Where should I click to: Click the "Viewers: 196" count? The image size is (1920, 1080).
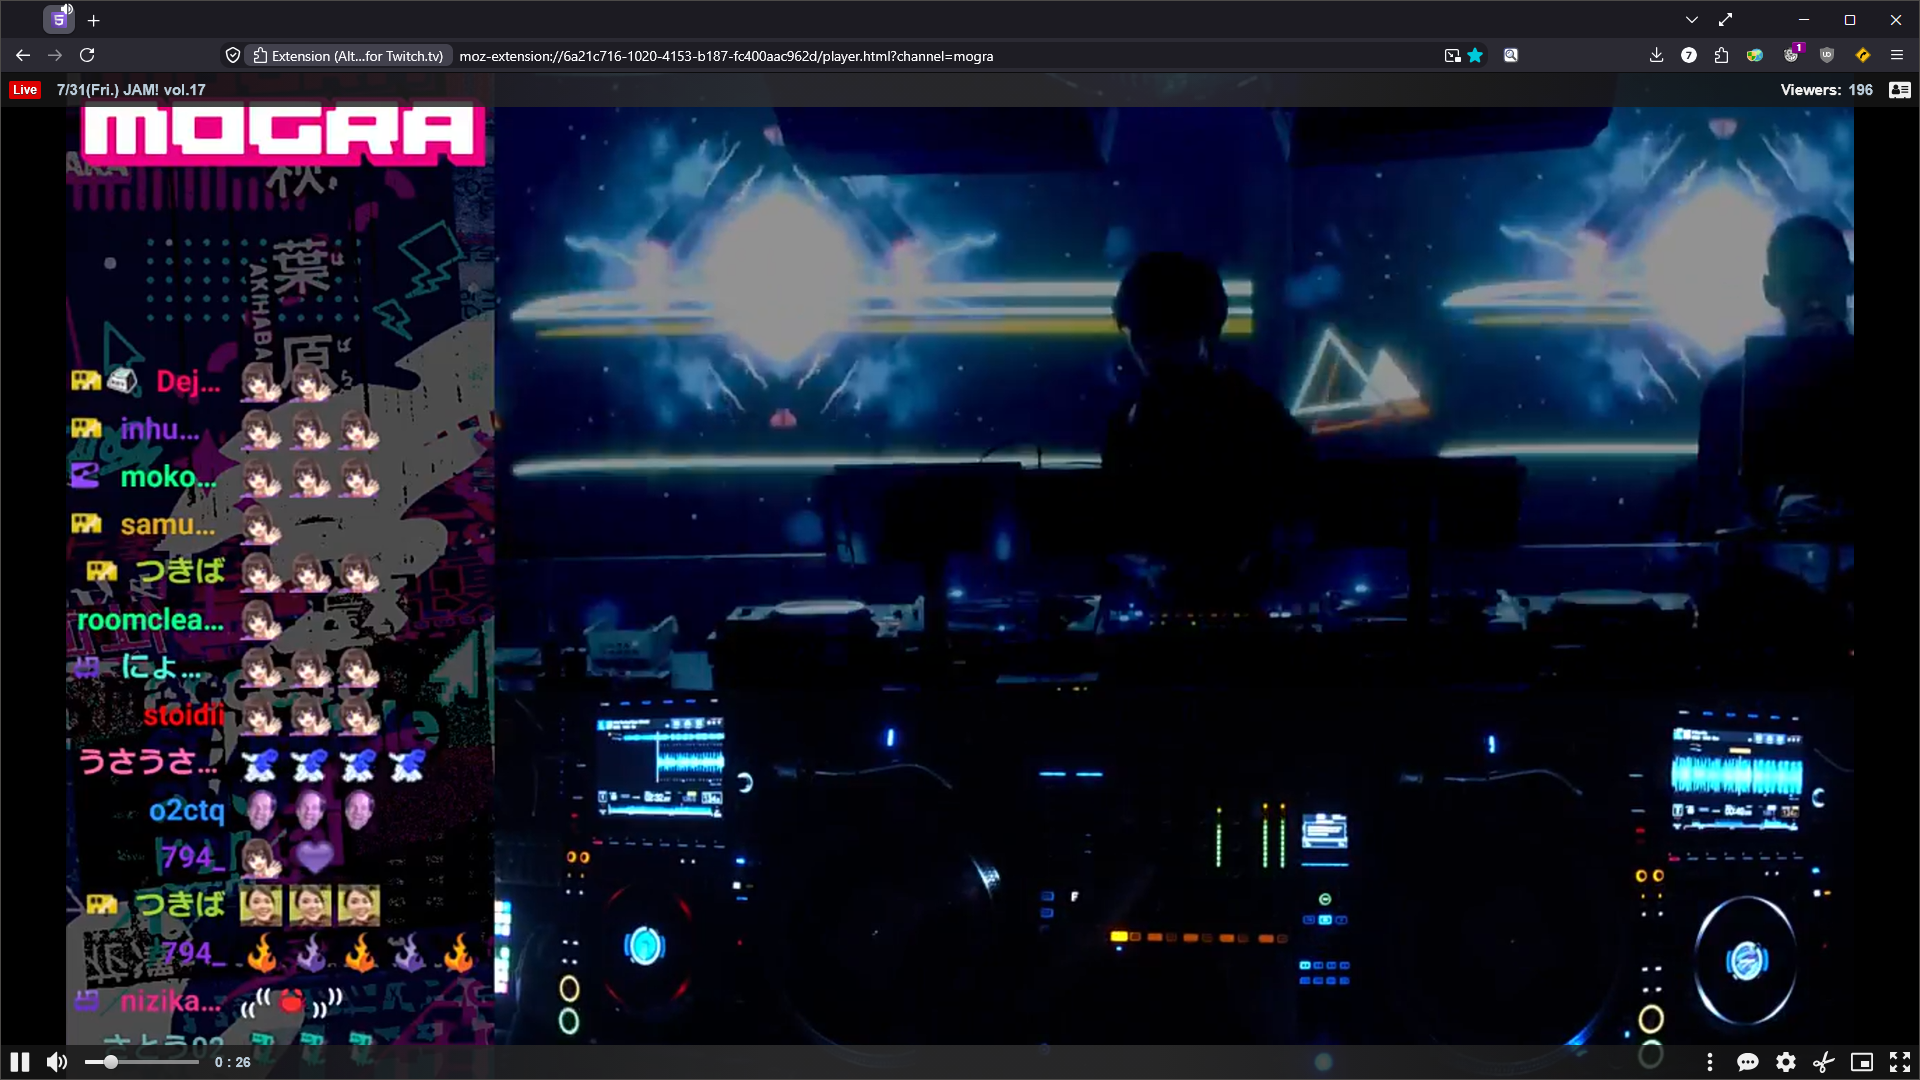click(1826, 90)
